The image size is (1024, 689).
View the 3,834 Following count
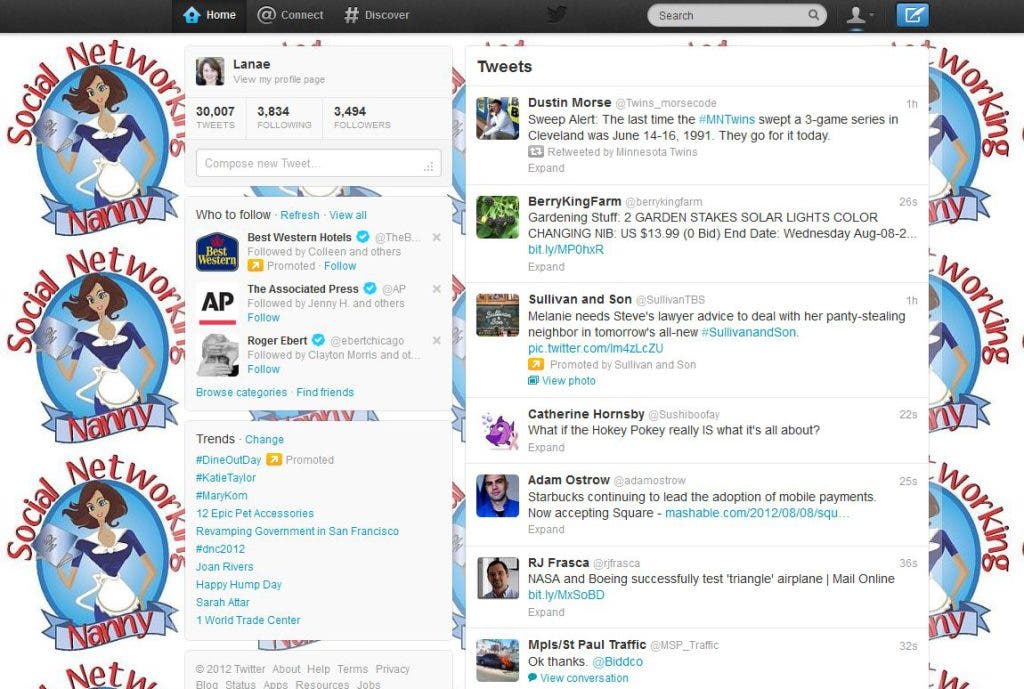(284, 118)
